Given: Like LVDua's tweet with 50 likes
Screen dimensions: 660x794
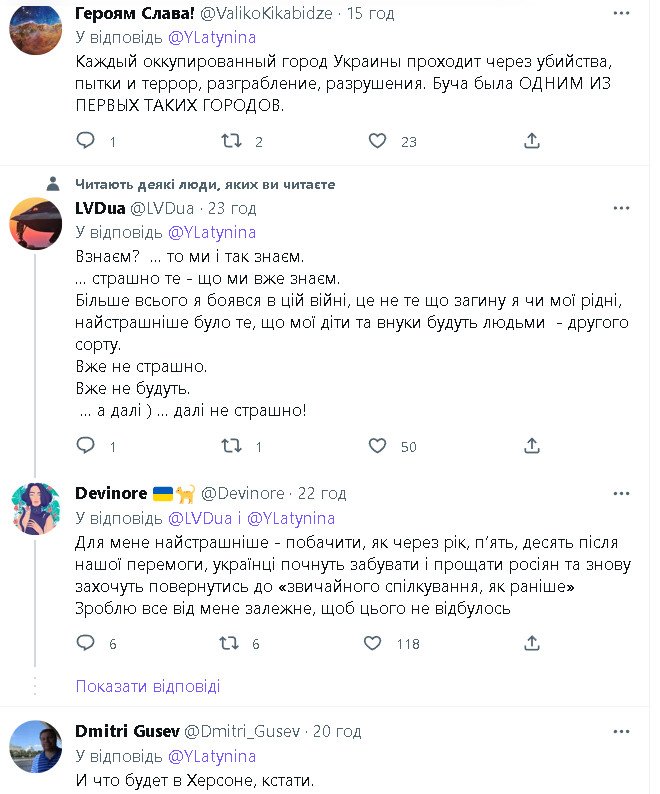Looking at the screenshot, I should pos(377,446).
